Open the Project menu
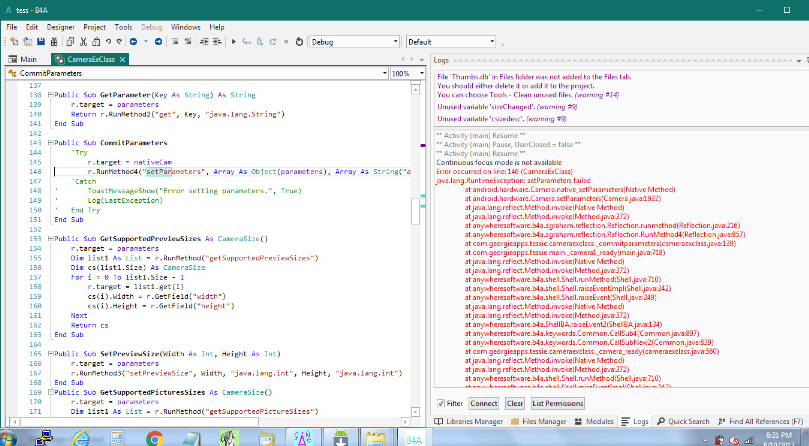The width and height of the screenshot is (809, 446). click(94, 26)
